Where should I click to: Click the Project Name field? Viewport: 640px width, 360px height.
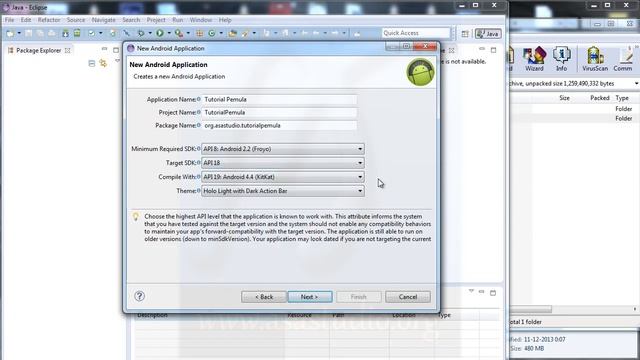click(x=279, y=112)
